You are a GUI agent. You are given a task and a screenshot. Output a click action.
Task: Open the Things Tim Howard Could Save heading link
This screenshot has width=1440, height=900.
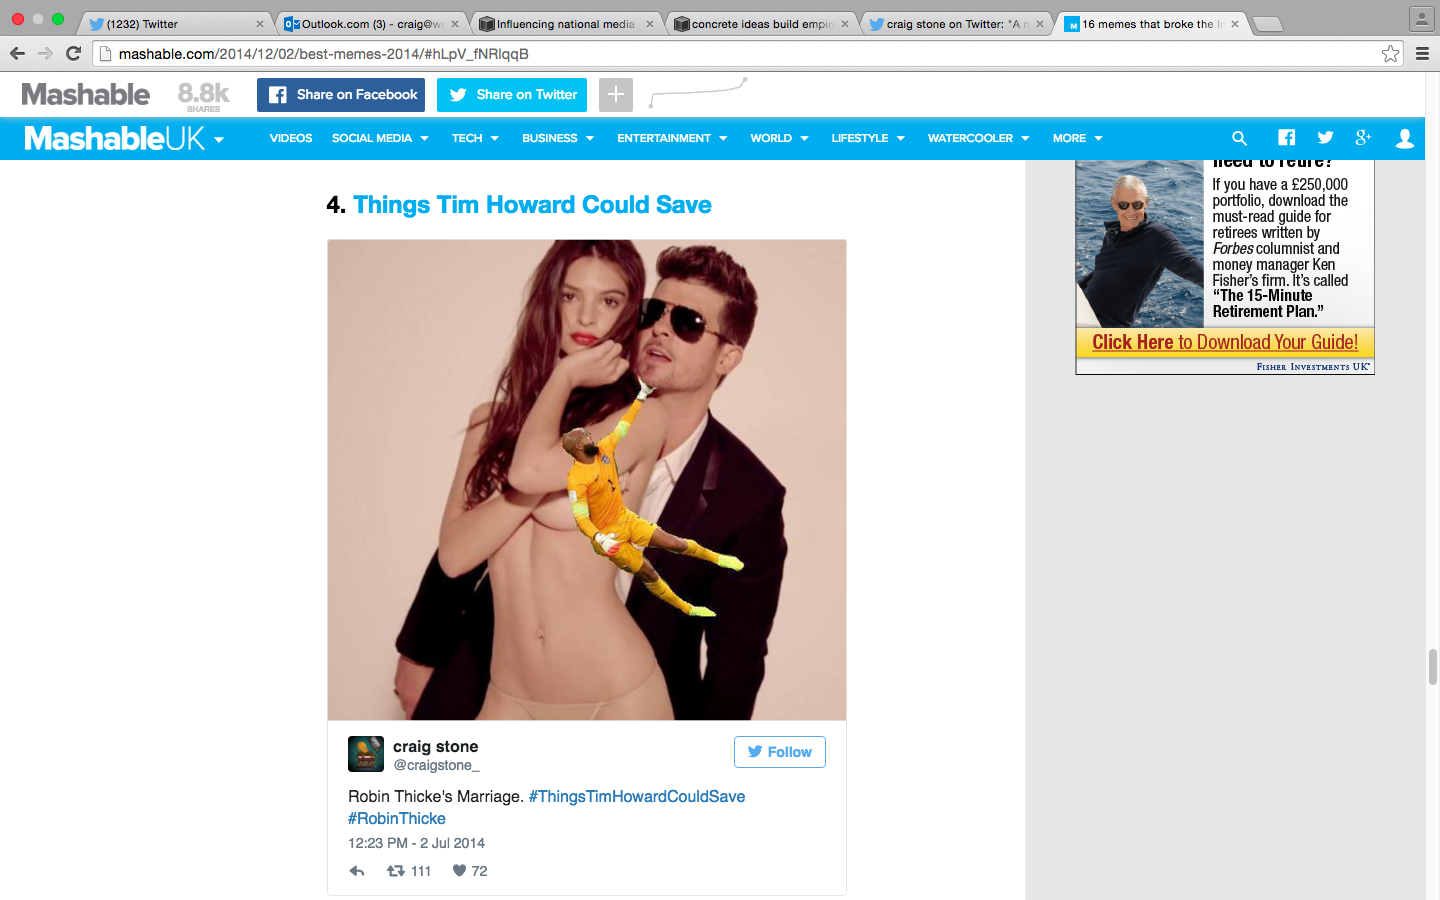[532, 205]
